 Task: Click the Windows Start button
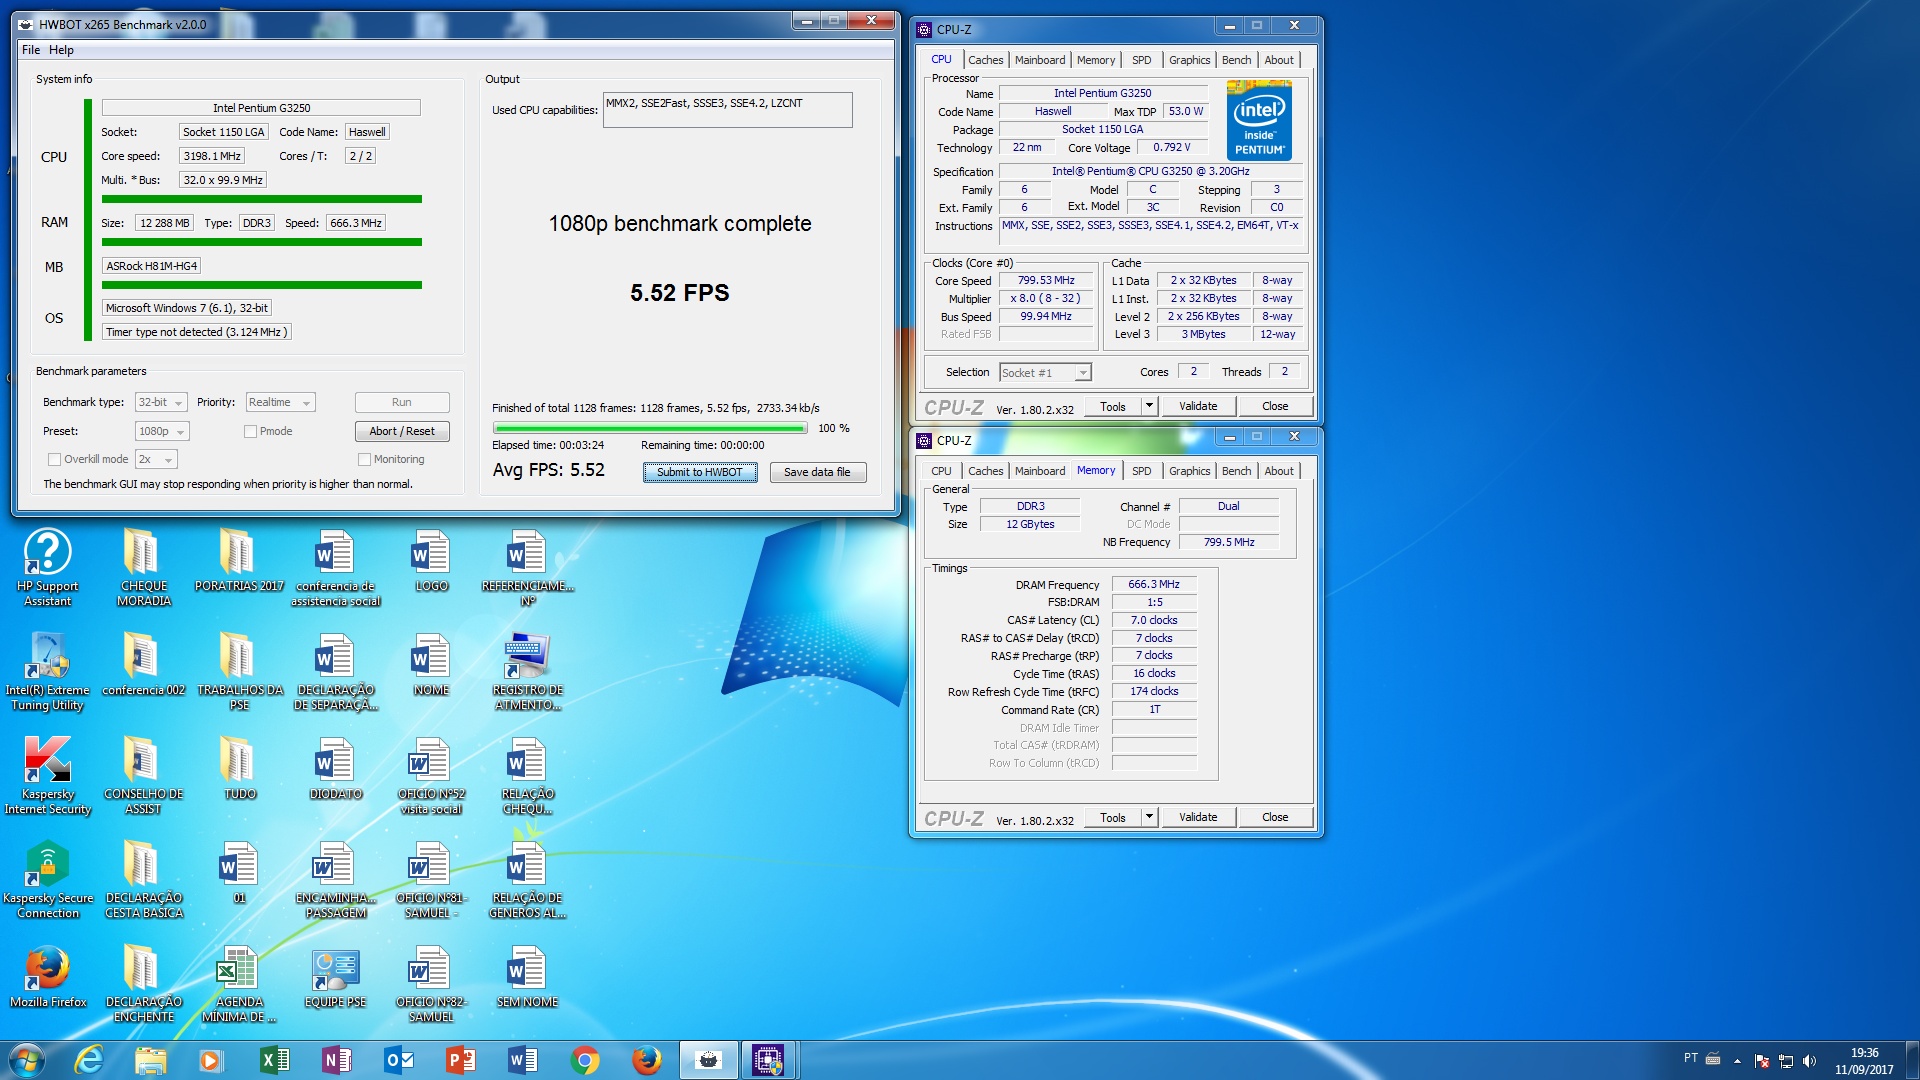27,1060
